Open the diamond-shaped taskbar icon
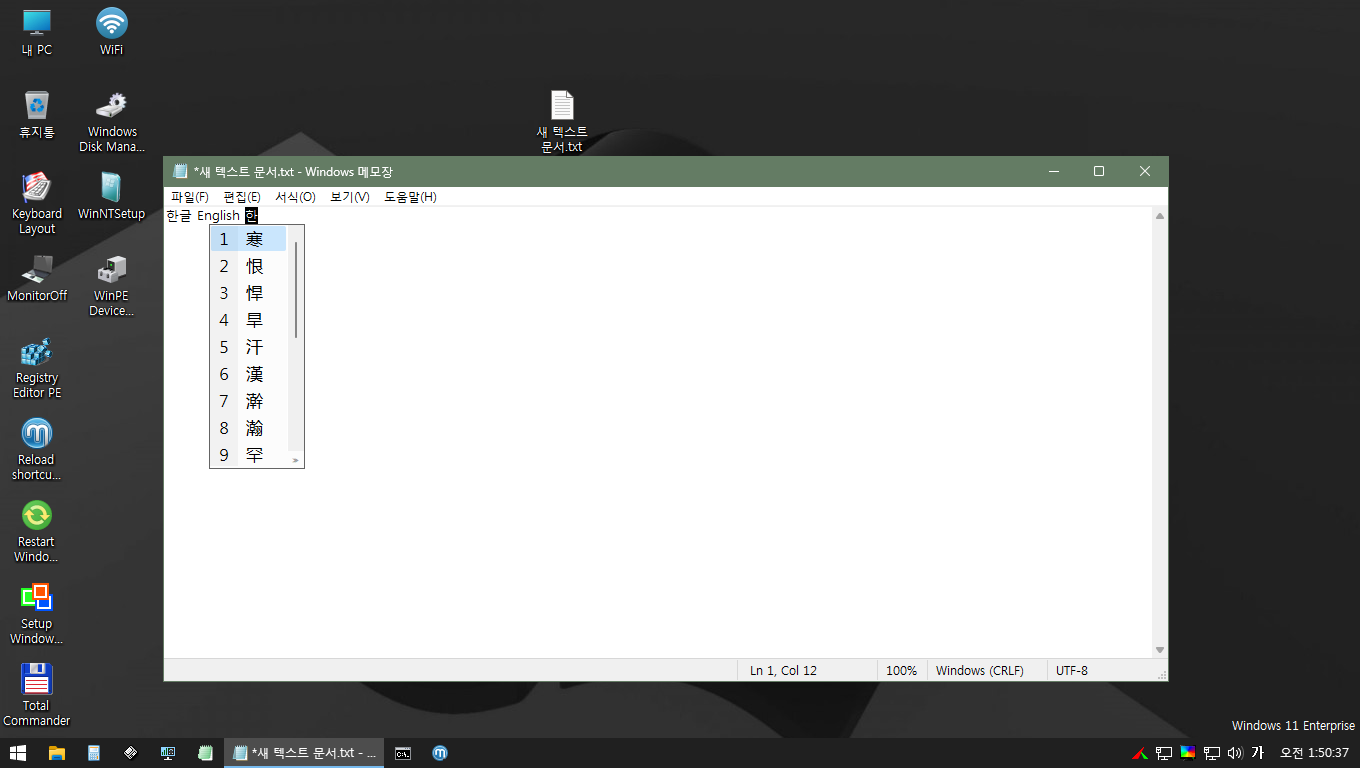The height and width of the screenshot is (768, 1360). [131, 753]
